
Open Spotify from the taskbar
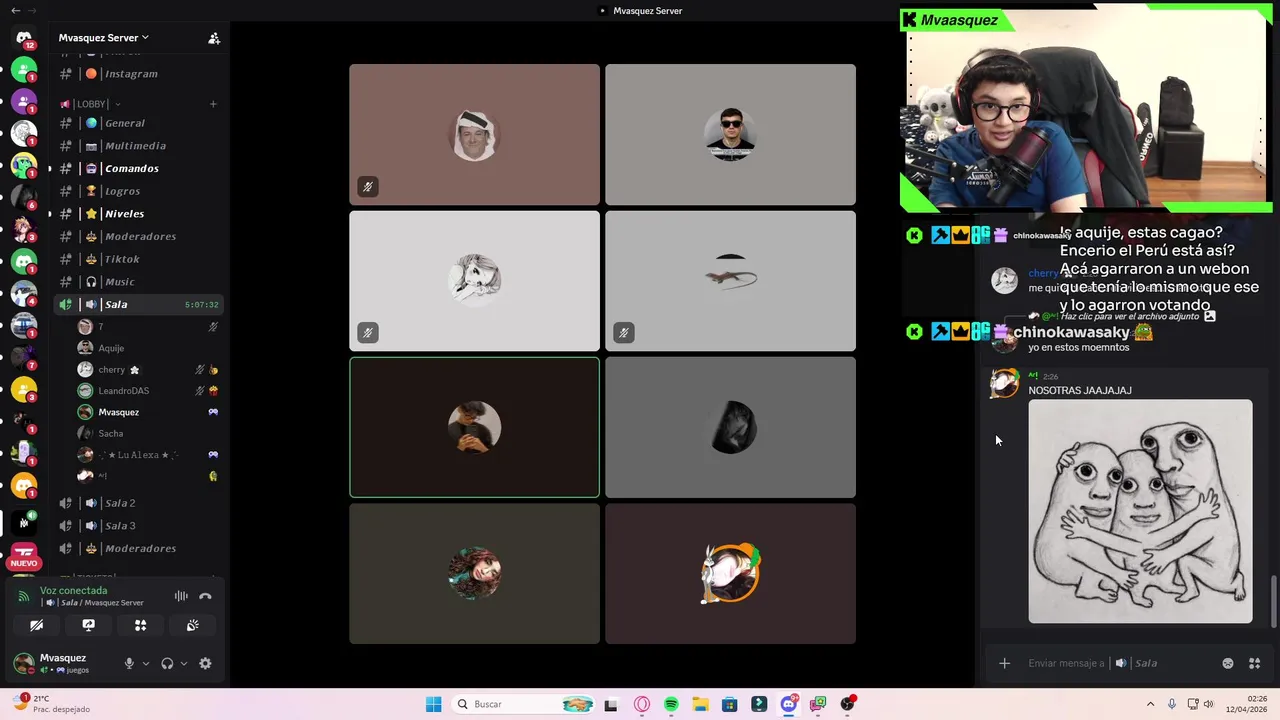(671, 704)
